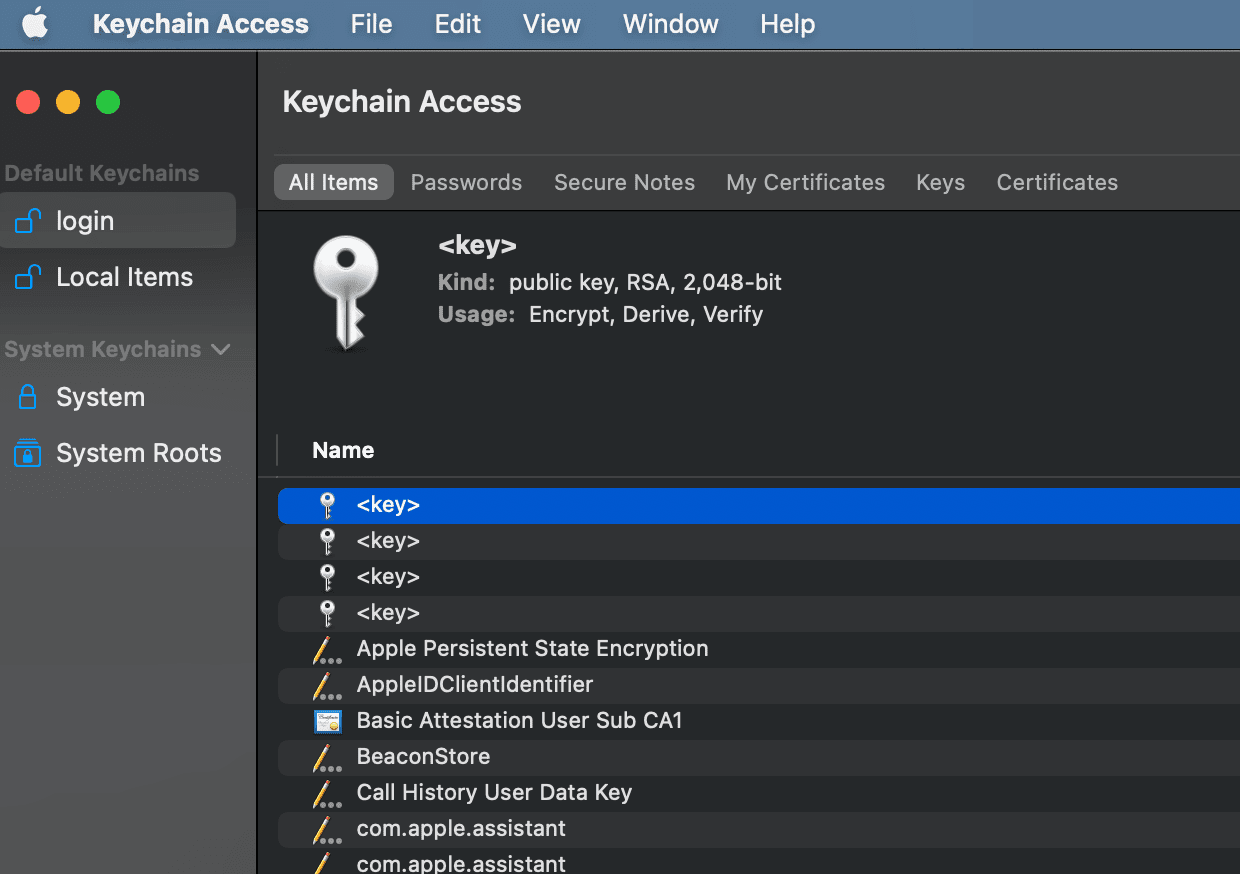The width and height of the screenshot is (1240, 874).
Task: Select the login keychain in the sidebar
Action: (x=85, y=219)
